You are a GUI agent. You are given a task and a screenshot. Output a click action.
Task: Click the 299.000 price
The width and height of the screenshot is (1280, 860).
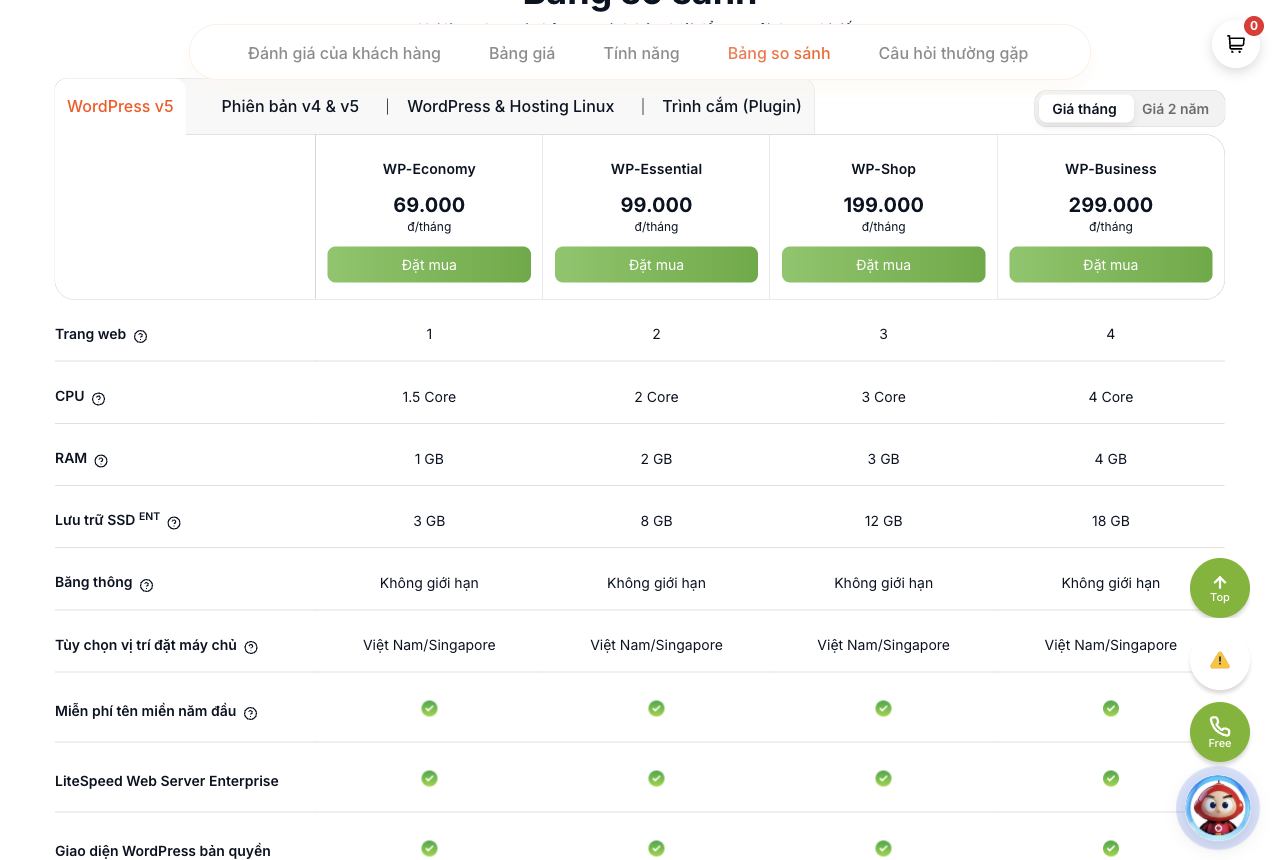point(1110,205)
